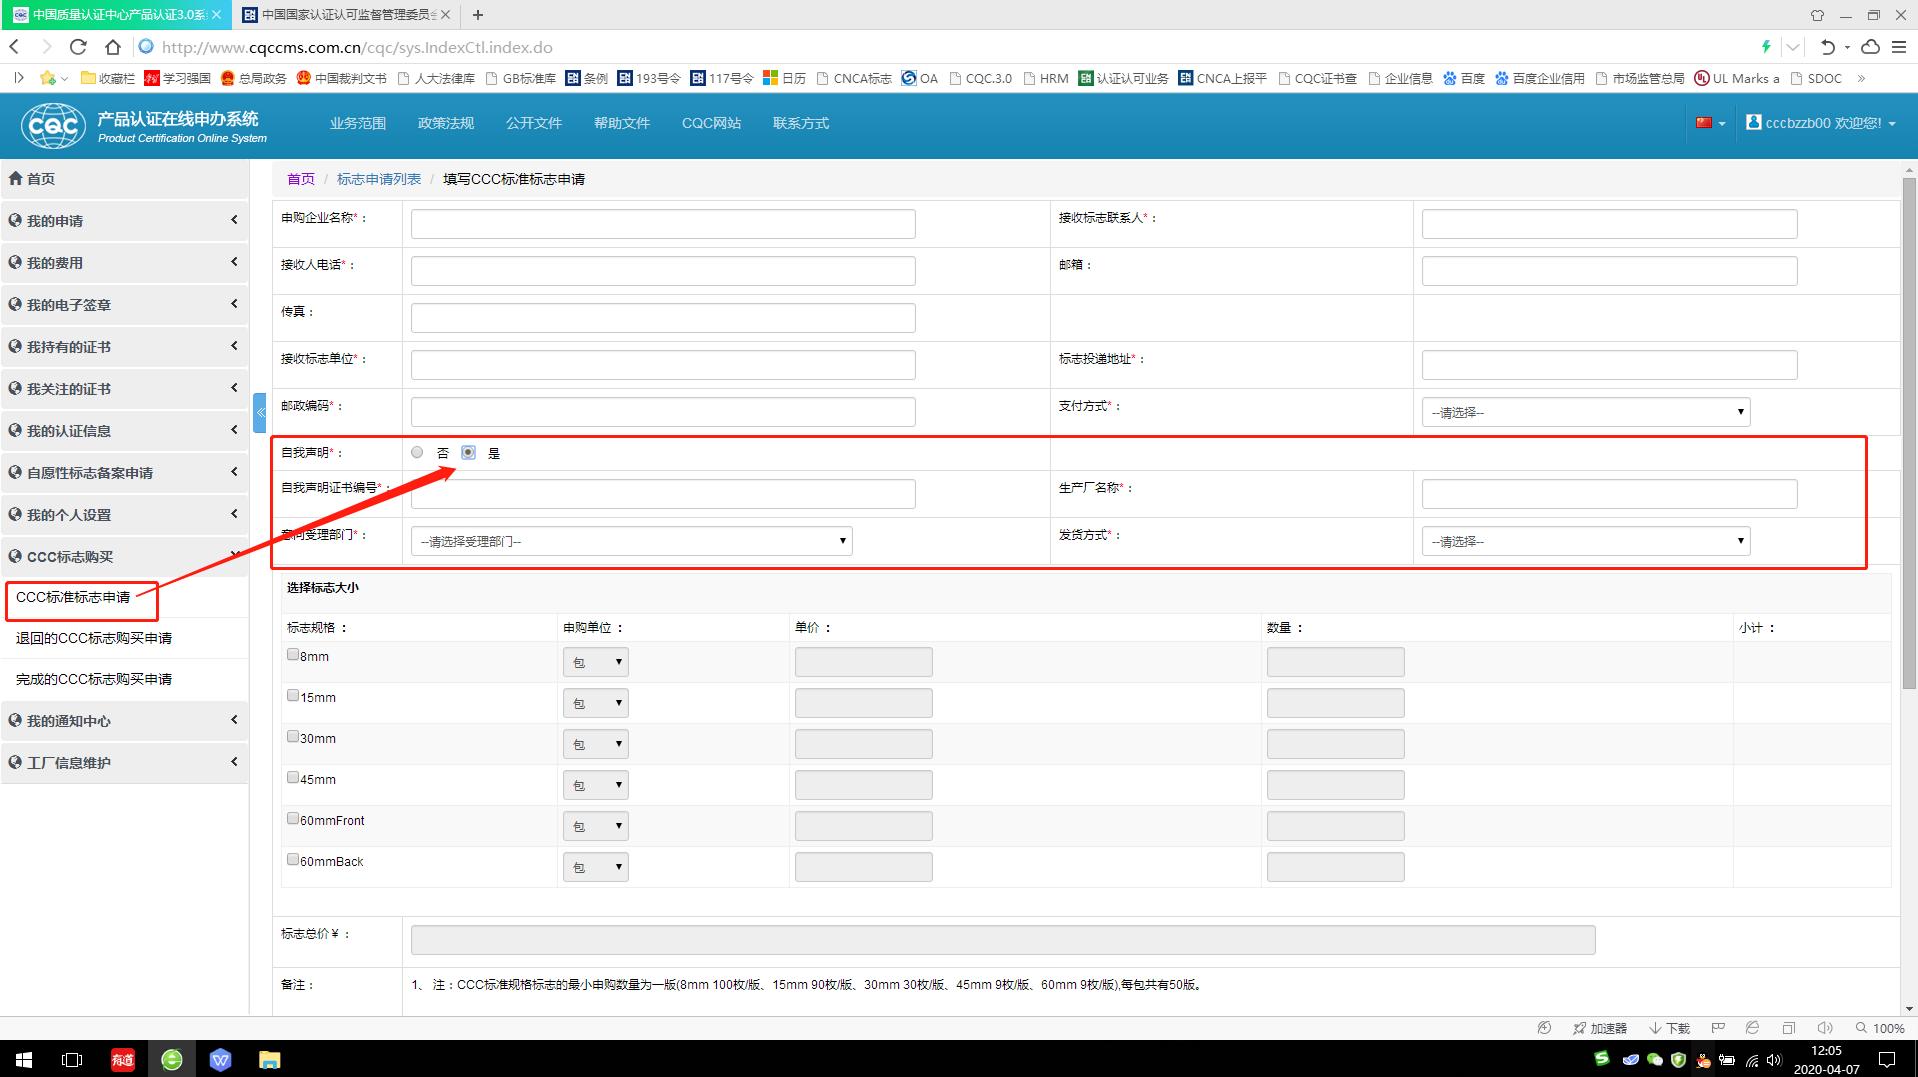Viewport: 1918px width, 1077px height.
Task: Click the 生产厂名称 input field
Action: (1609, 494)
